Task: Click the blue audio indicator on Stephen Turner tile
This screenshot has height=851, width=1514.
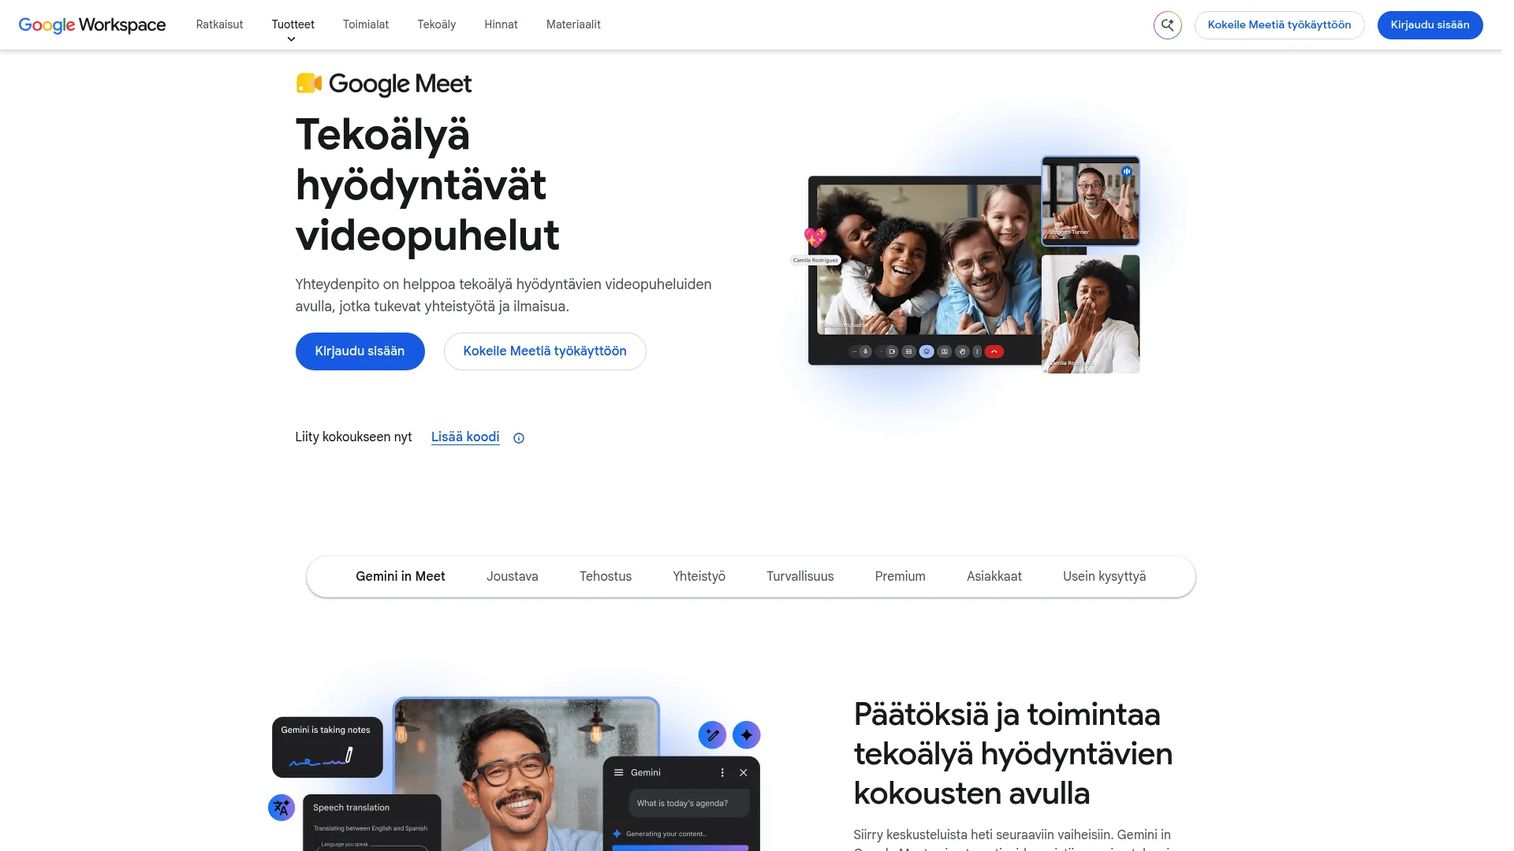Action: click(1127, 171)
